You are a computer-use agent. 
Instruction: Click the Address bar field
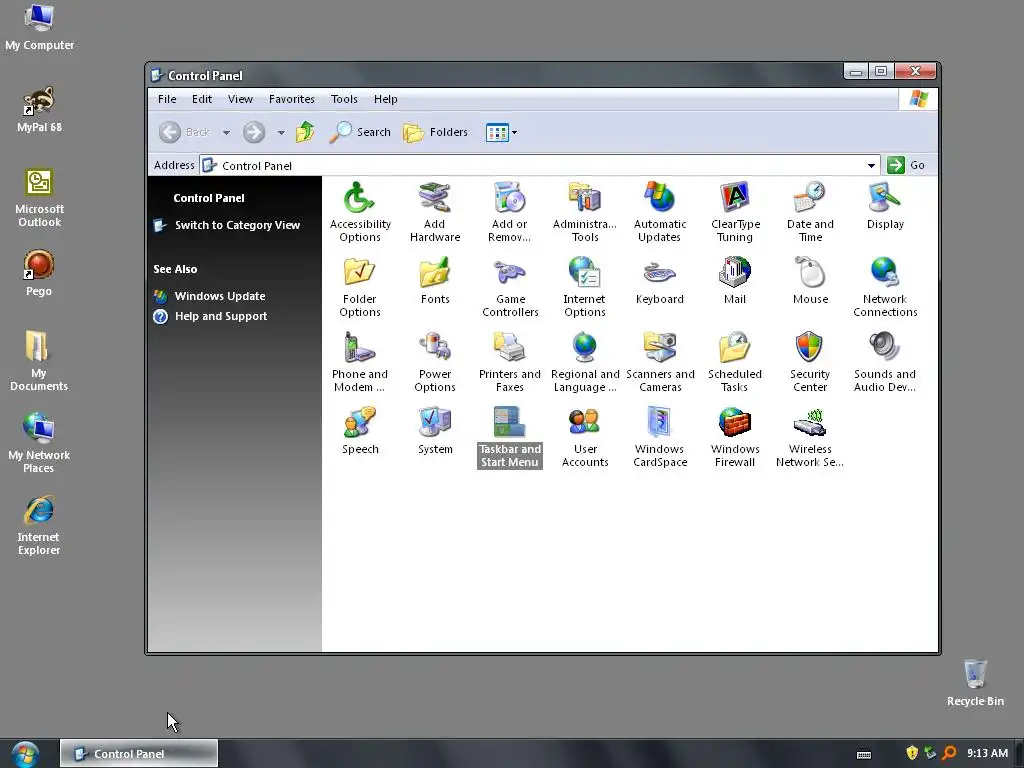click(539, 166)
